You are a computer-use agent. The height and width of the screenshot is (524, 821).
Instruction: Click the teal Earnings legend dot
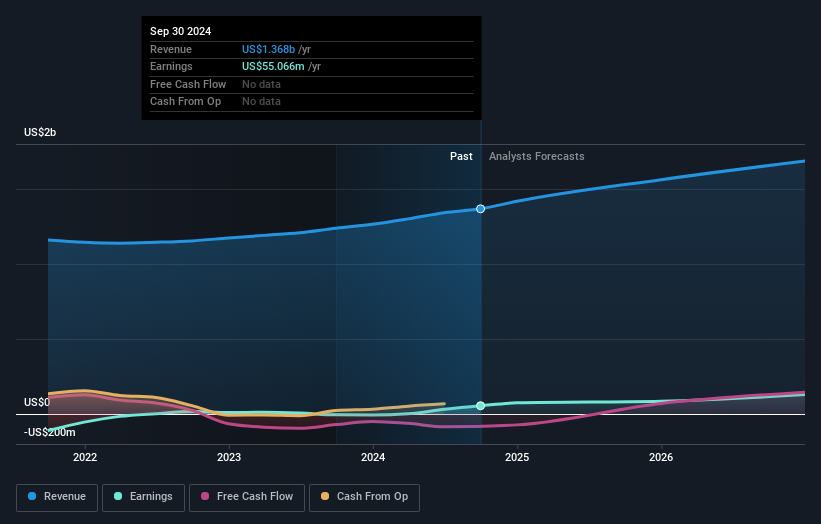click(118, 496)
